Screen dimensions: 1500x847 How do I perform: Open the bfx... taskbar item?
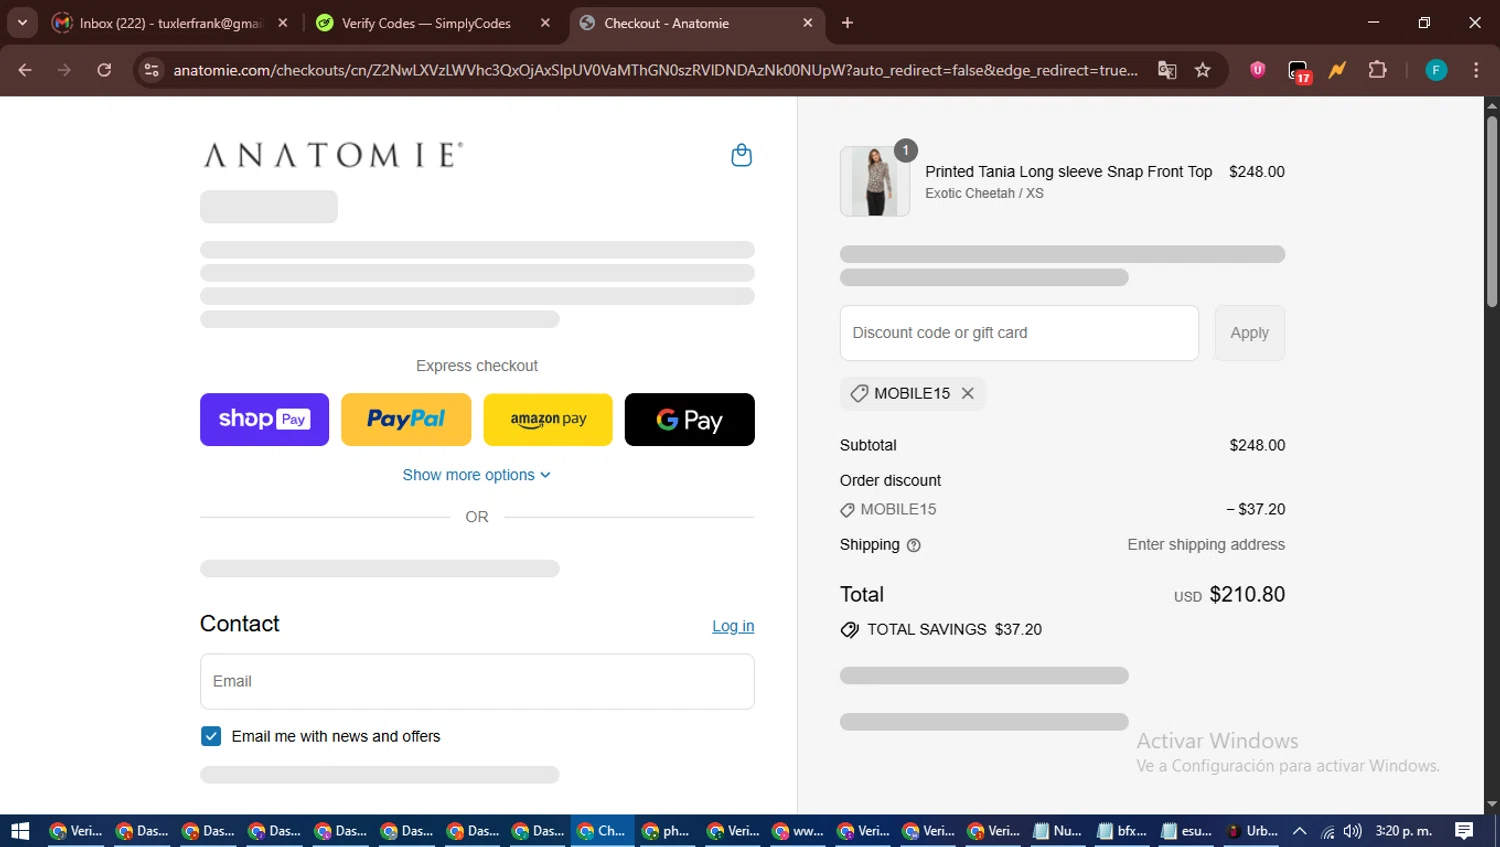tap(1122, 831)
